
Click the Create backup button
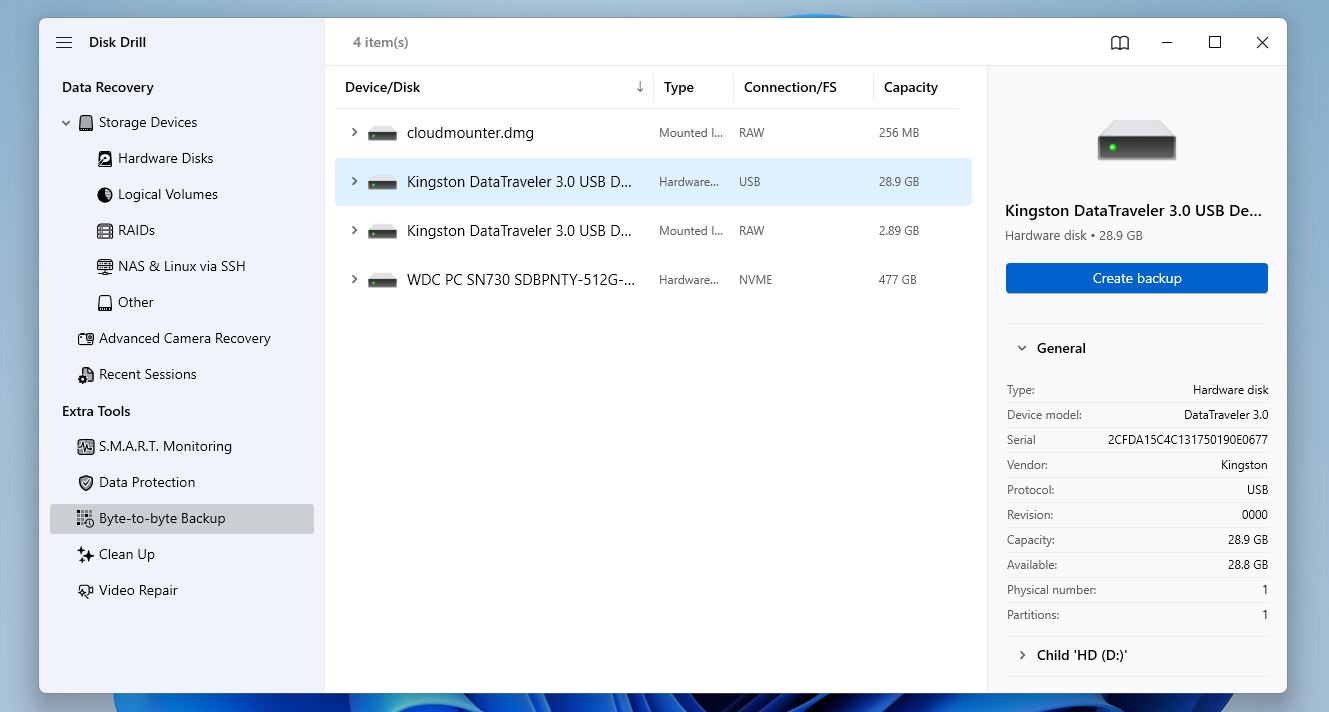click(x=1137, y=279)
